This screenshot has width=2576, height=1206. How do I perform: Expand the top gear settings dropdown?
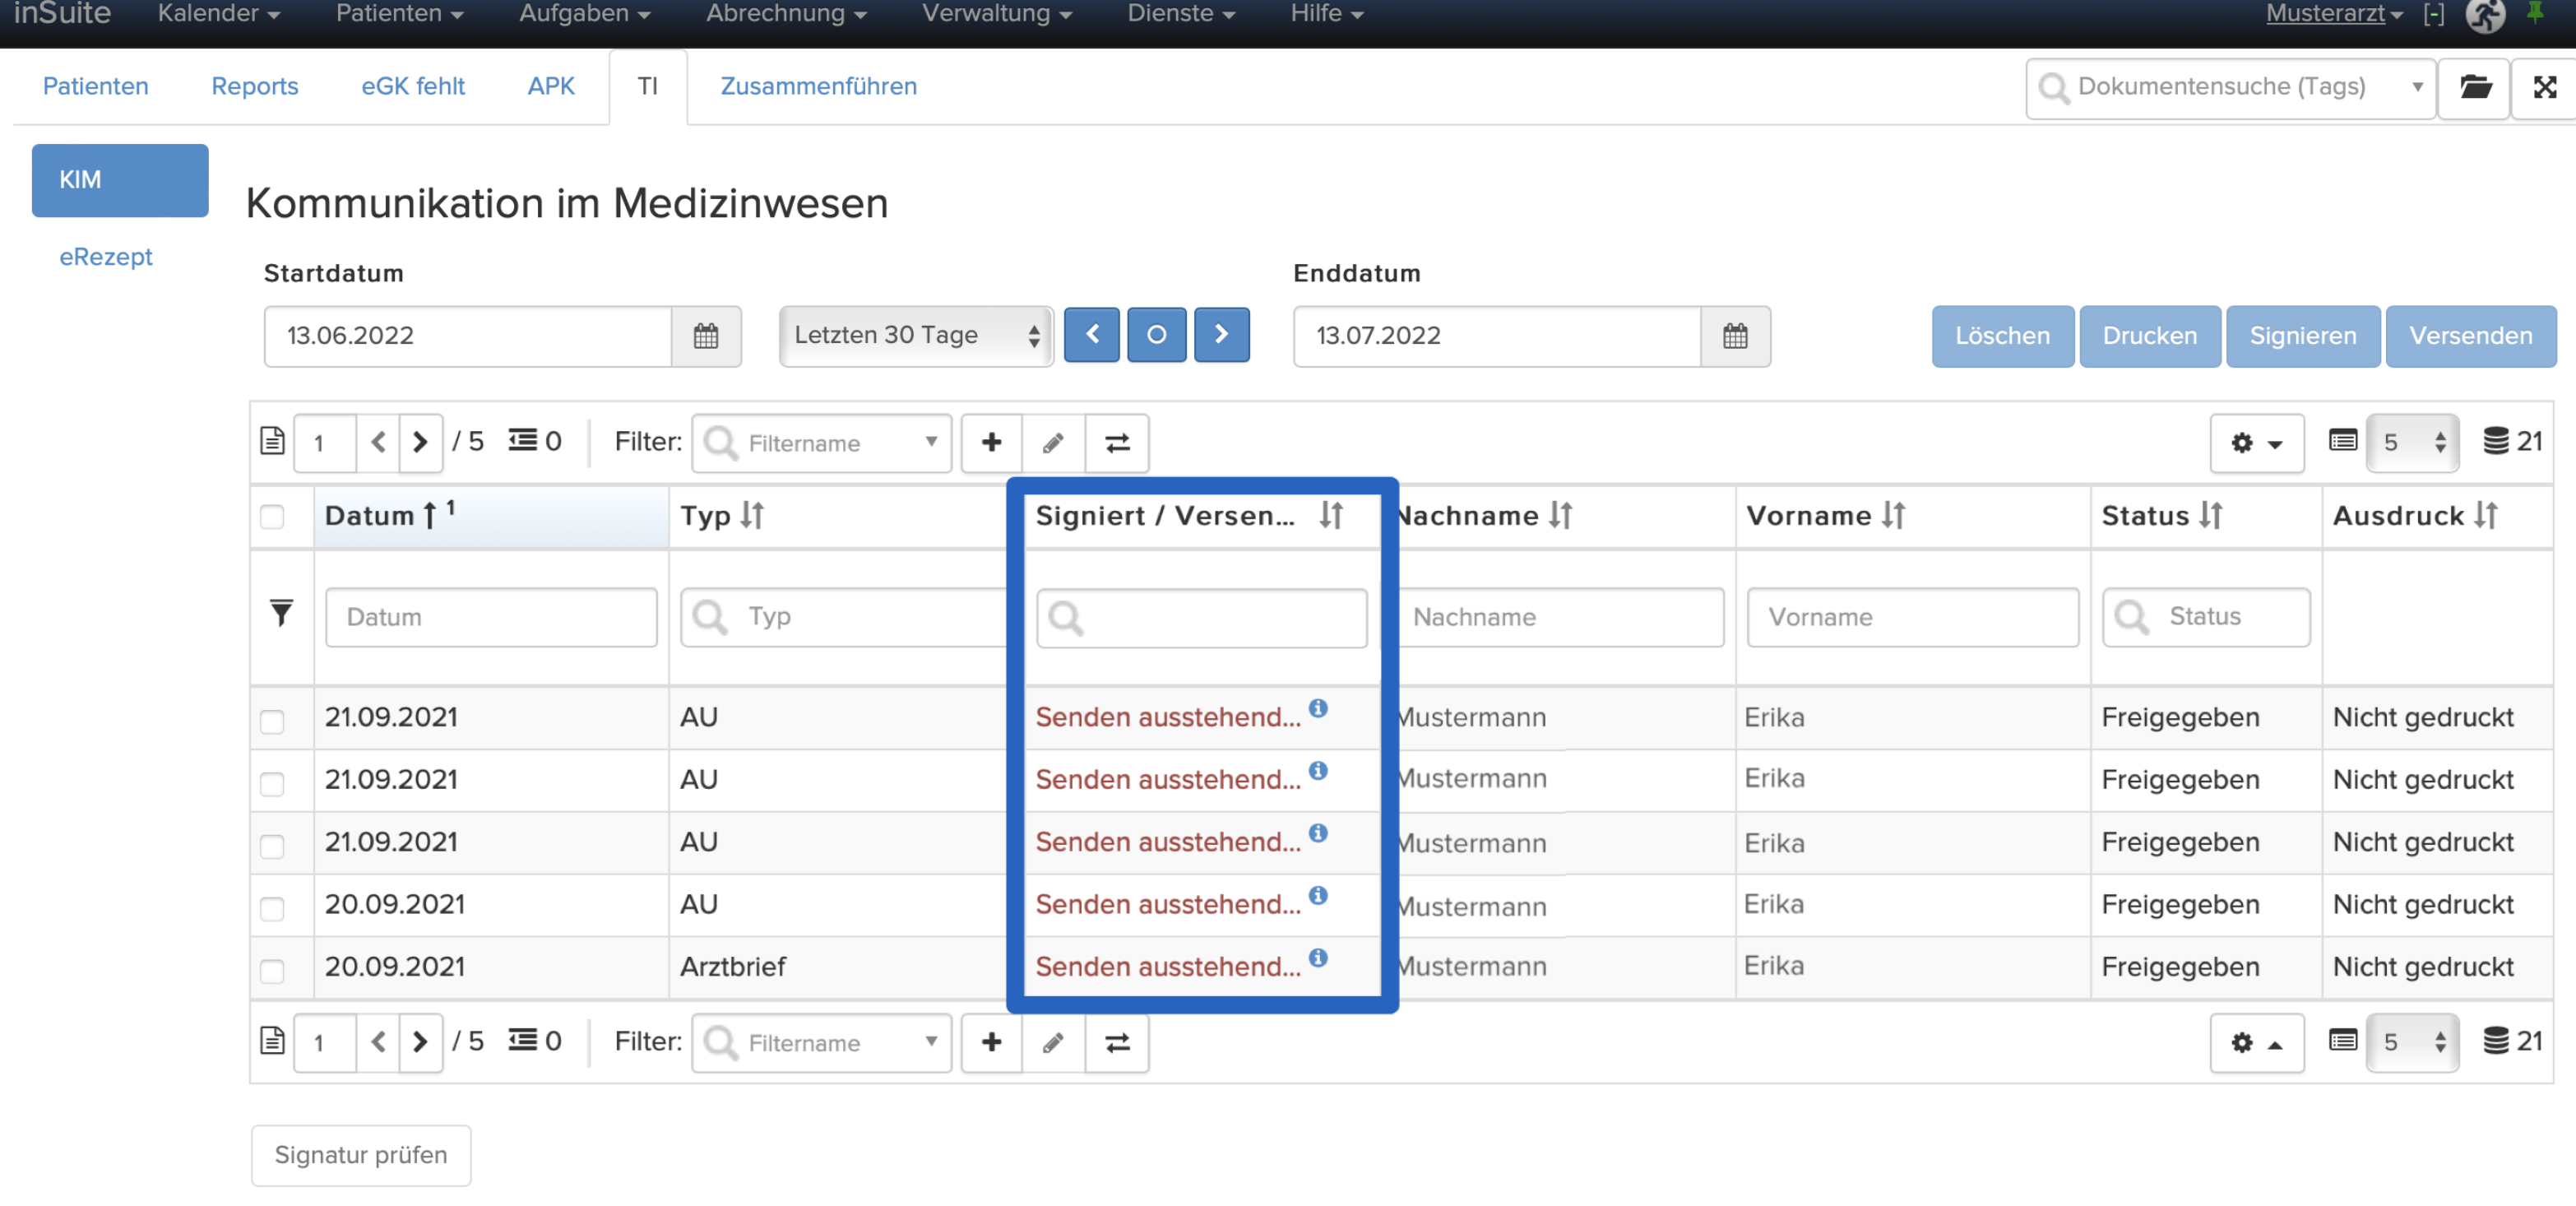point(2256,442)
